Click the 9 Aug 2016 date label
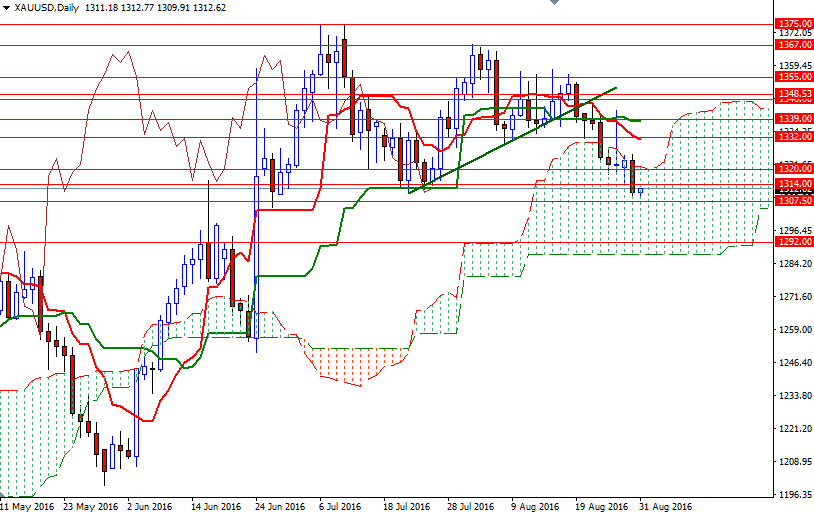The image size is (814, 514). point(535,507)
